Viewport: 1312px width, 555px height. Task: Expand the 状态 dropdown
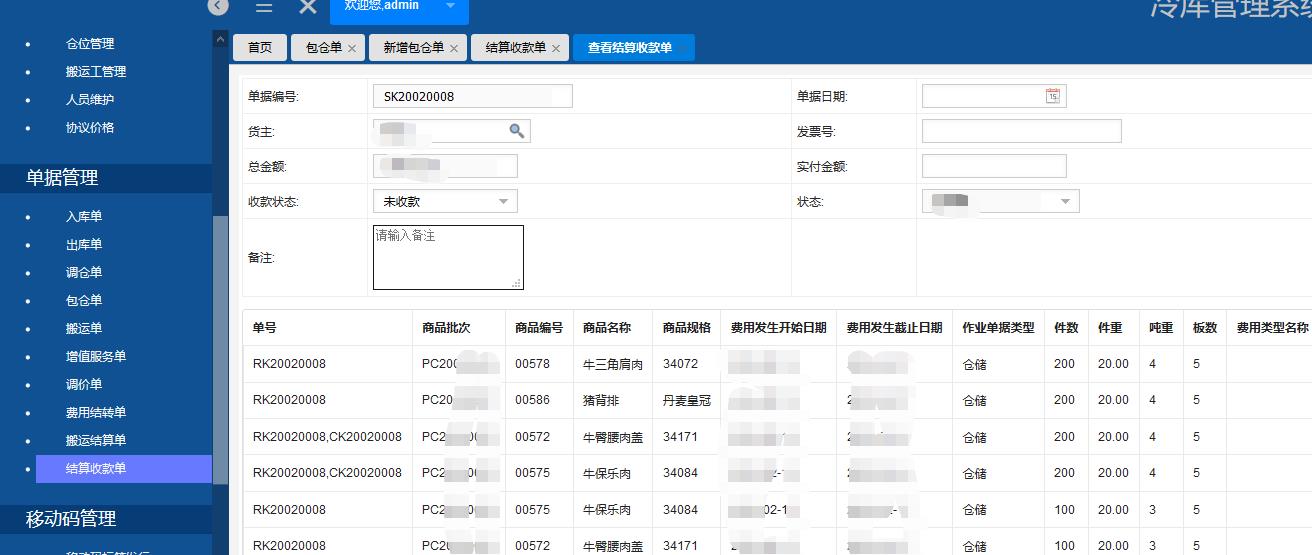point(1000,202)
